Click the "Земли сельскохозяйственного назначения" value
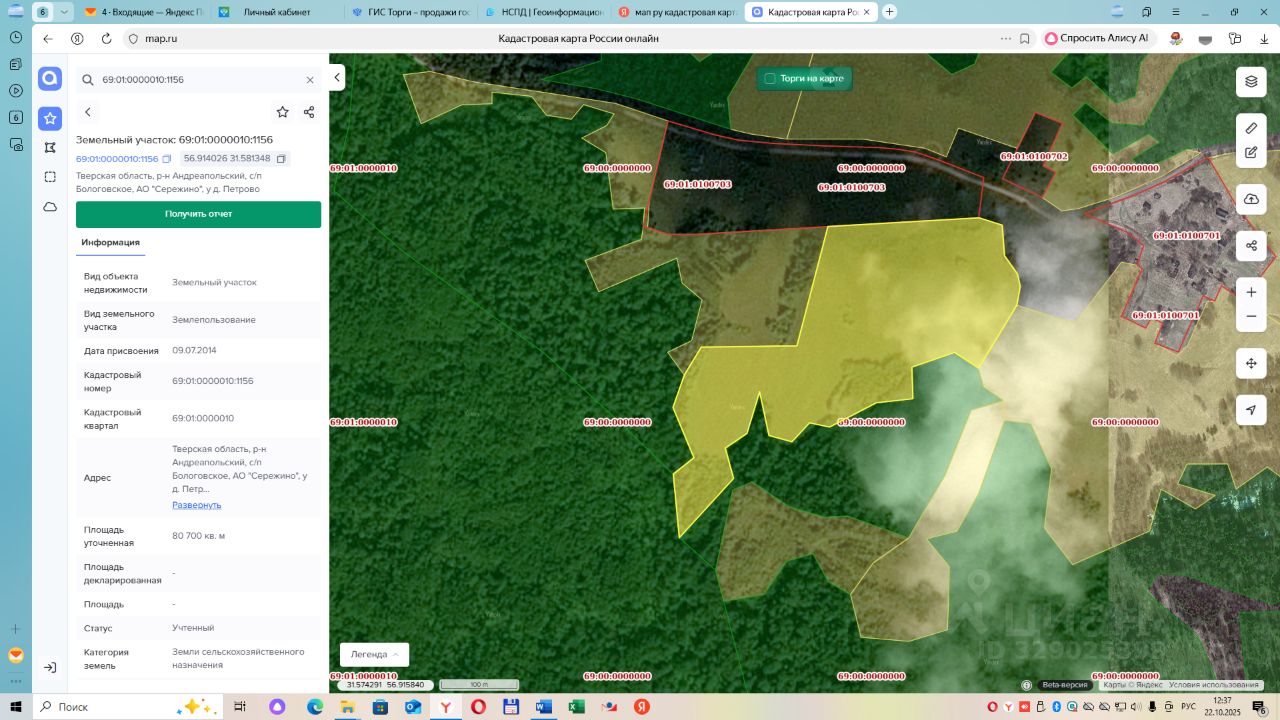The height and width of the screenshot is (720, 1280). tap(238, 659)
